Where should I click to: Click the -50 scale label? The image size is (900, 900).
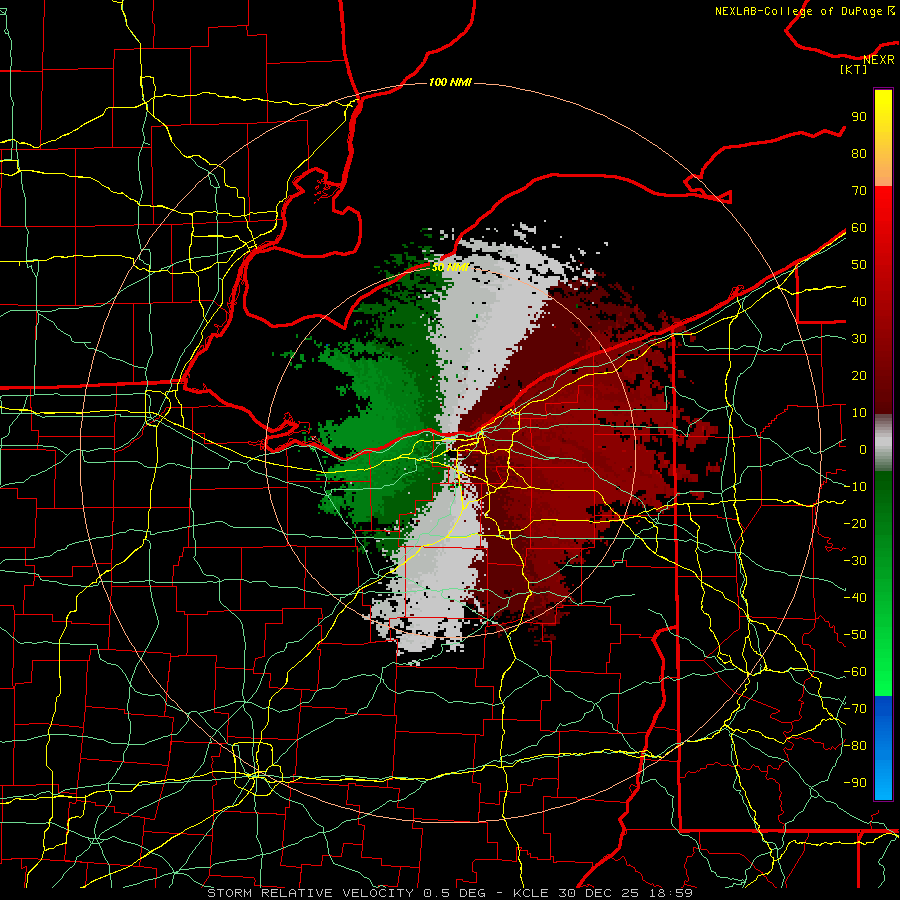(x=855, y=635)
